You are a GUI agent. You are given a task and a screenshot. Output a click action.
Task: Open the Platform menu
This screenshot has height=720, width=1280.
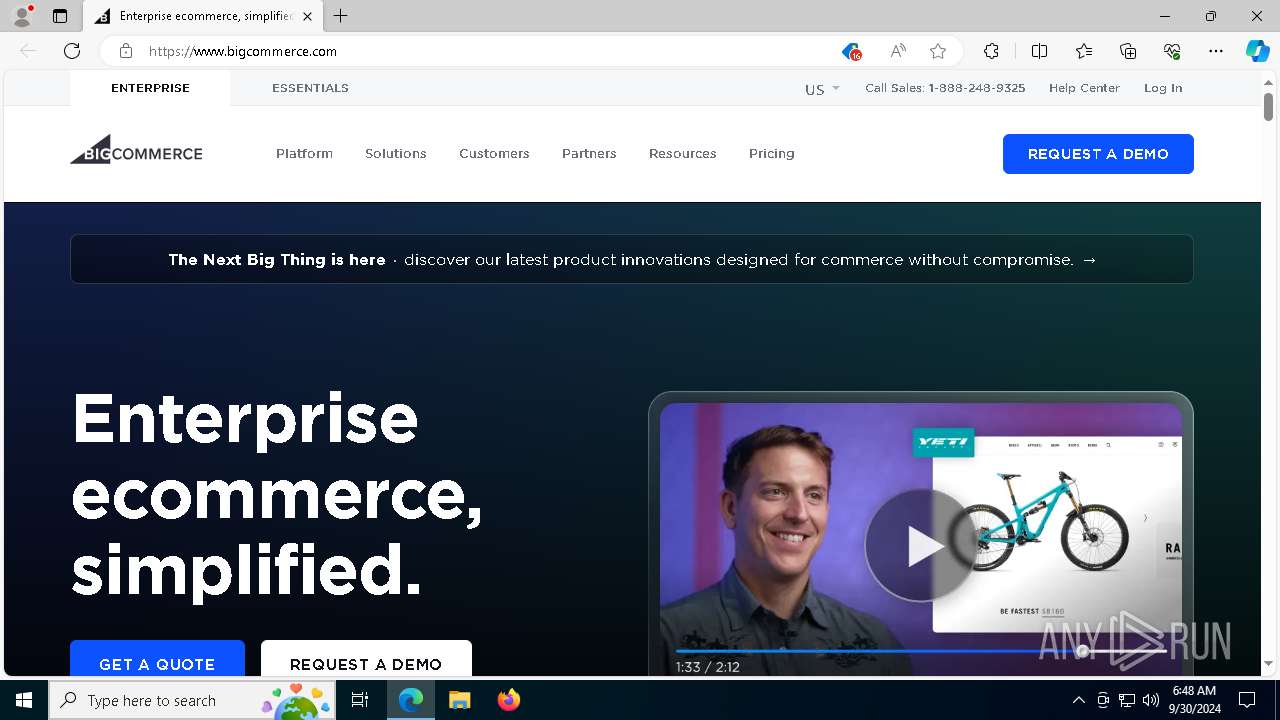click(x=304, y=153)
